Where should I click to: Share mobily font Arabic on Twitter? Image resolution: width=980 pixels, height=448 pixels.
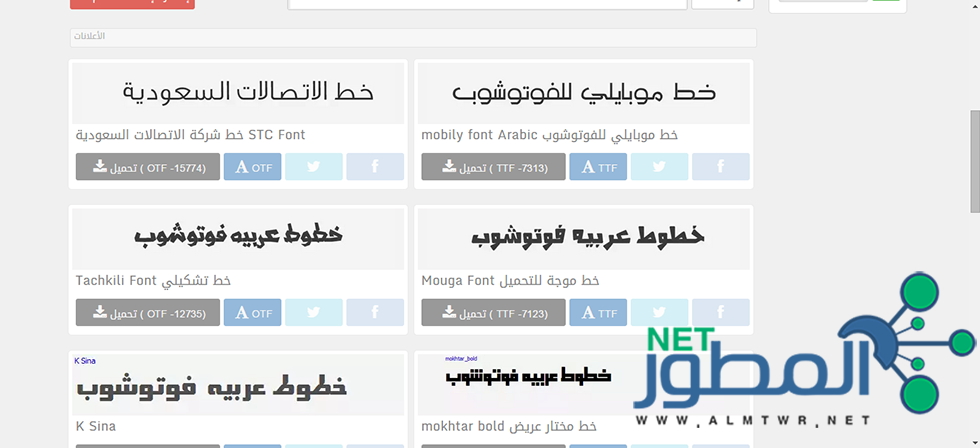pyautogui.click(x=659, y=167)
